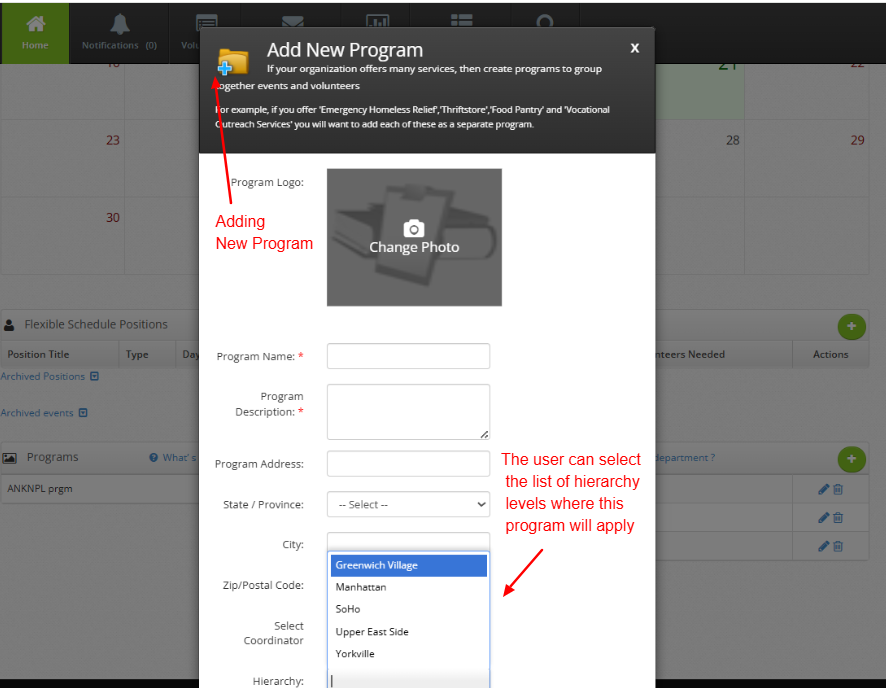Image resolution: width=886 pixels, height=688 pixels.
Task: Click the person icon on Flexible Schedule Positions
Action: click(x=10, y=325)
